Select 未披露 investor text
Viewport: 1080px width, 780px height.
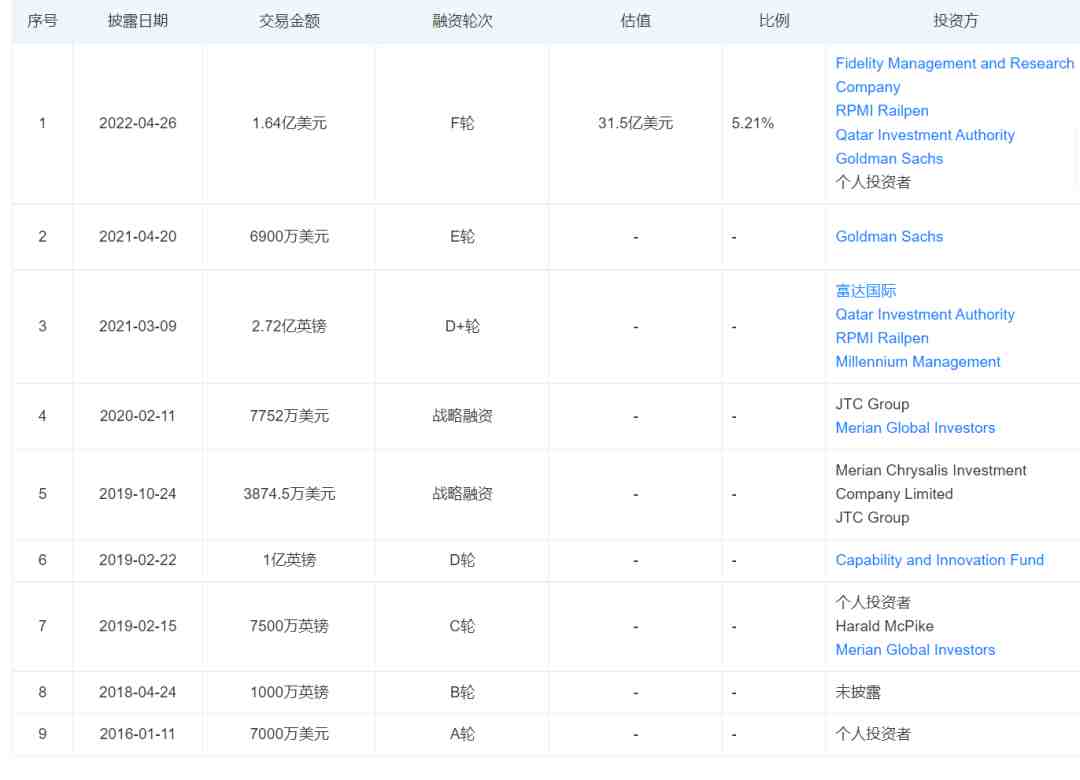point(858,692)
